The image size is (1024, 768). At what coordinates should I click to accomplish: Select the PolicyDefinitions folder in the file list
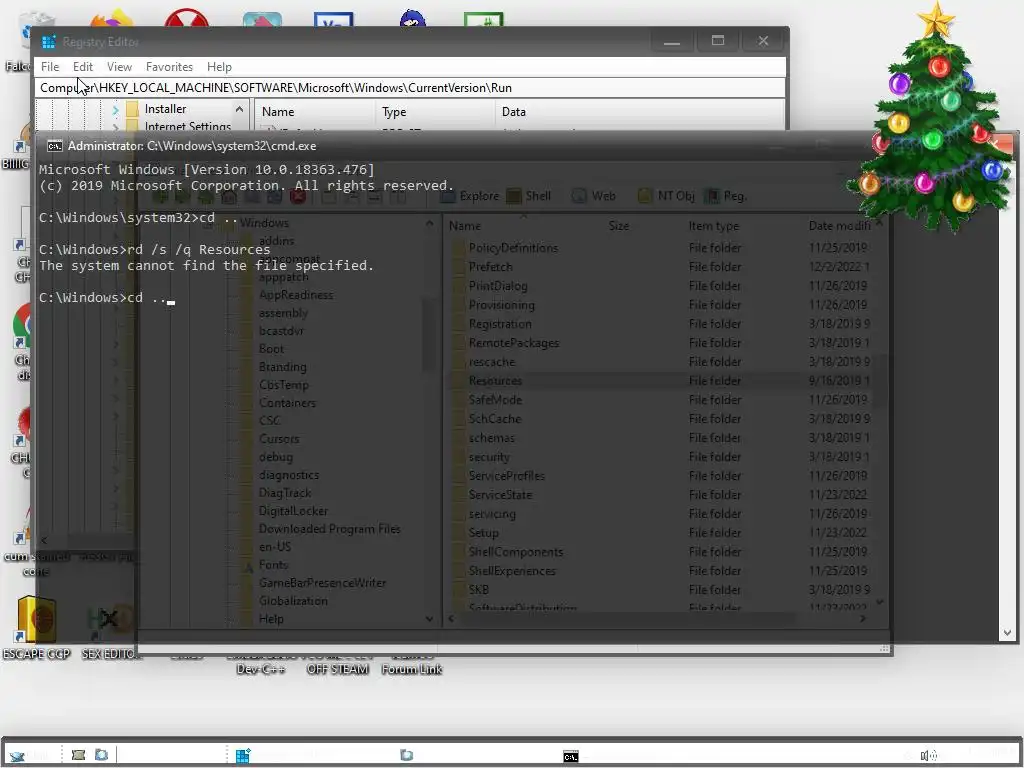click(513, 248)
